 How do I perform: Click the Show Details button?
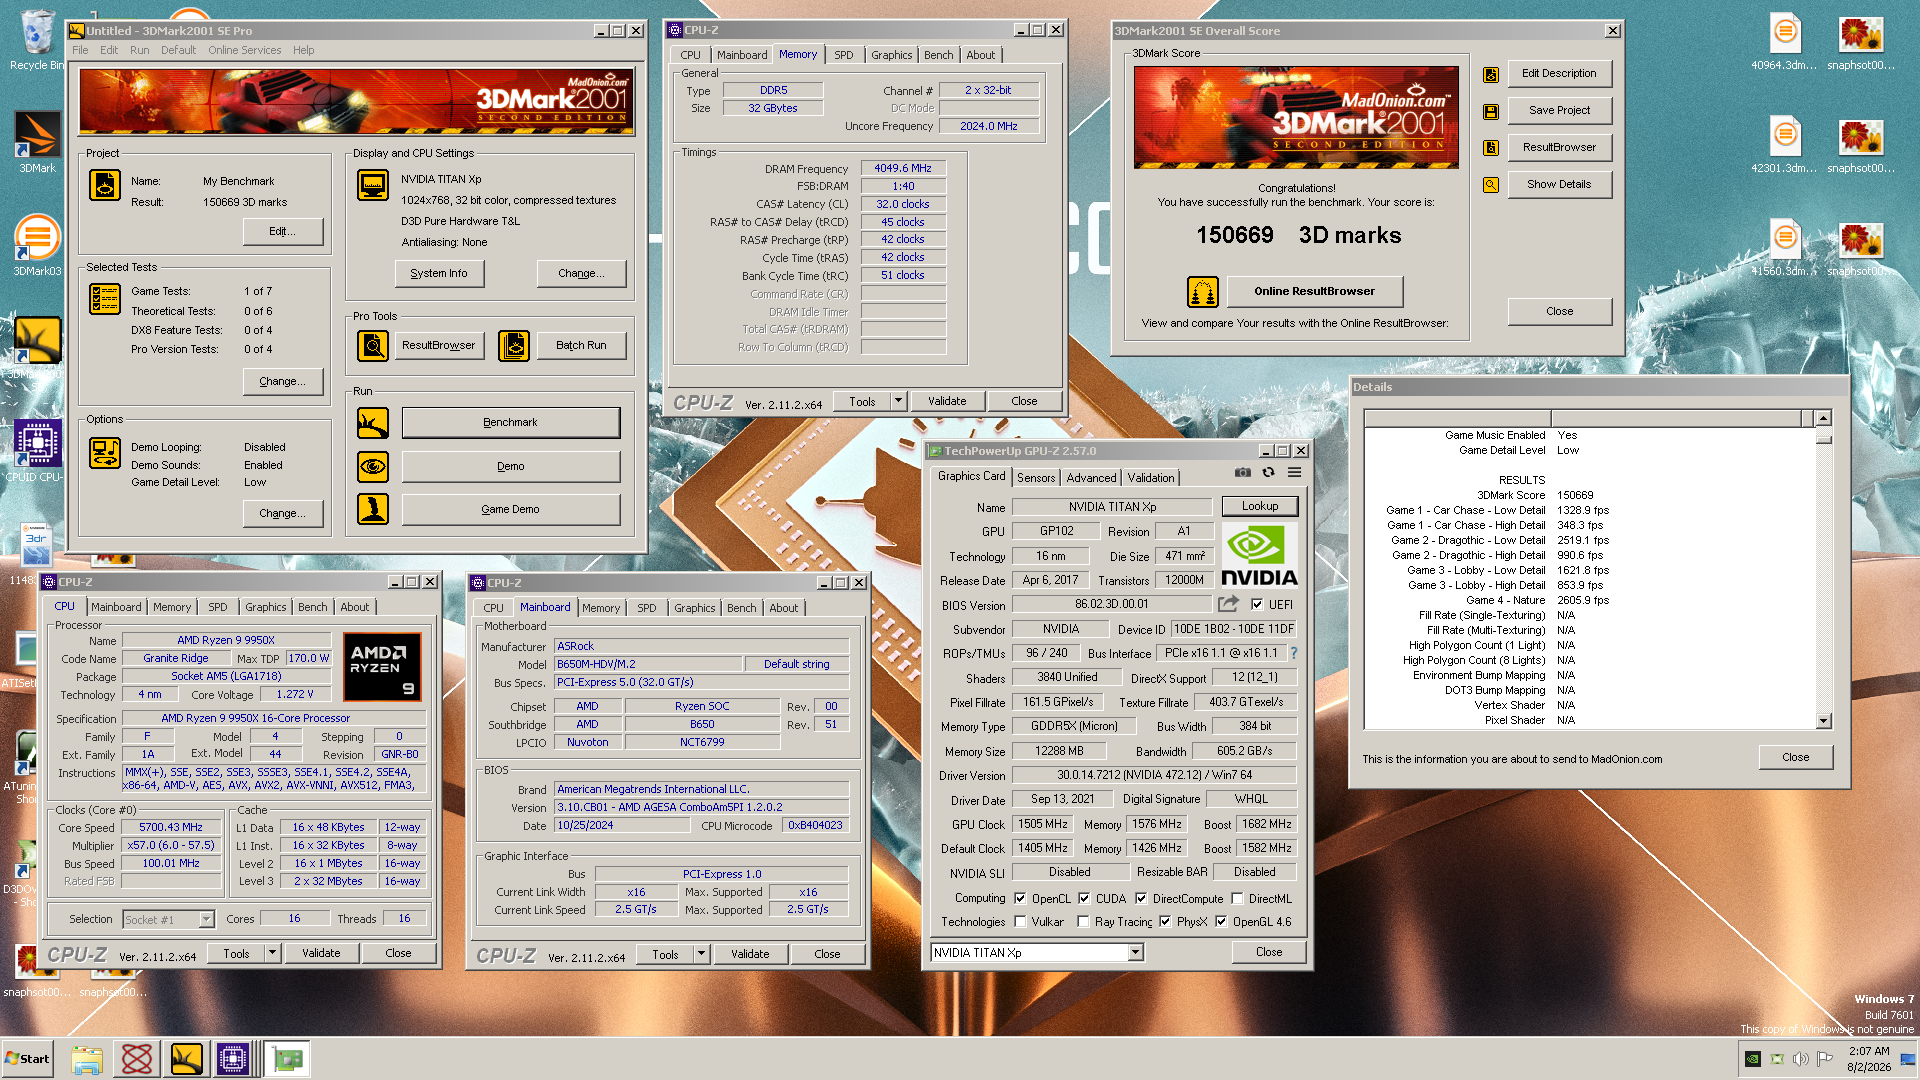1559,184
